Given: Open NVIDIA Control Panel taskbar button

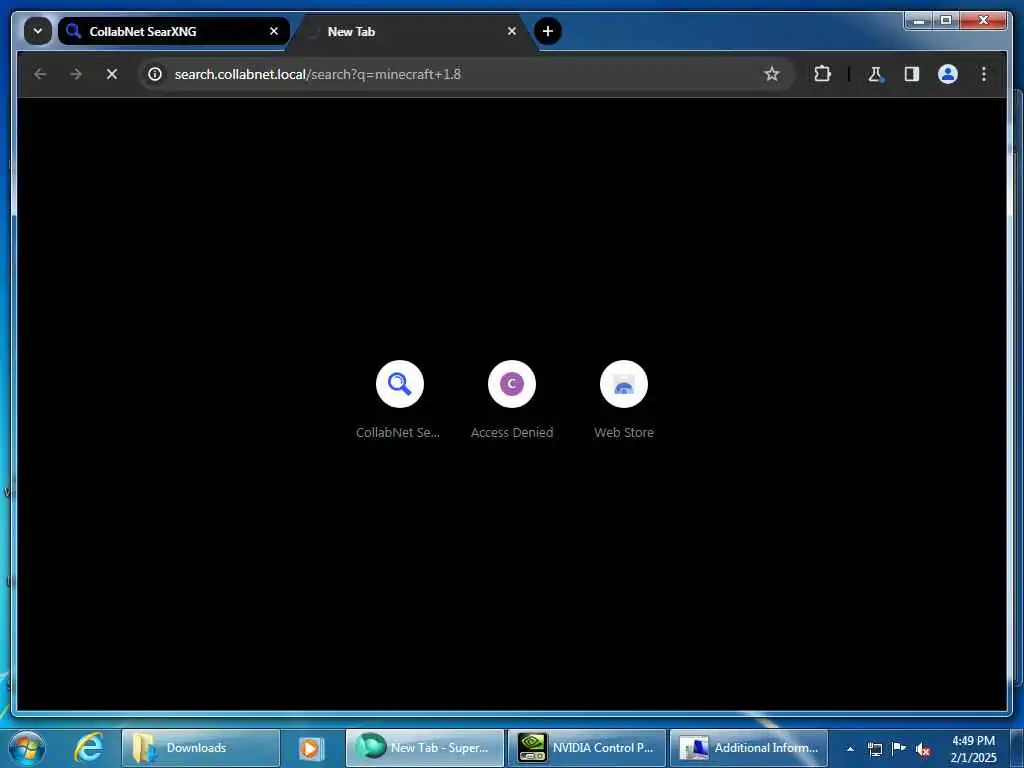Looking at the screenshot, I should [587, 748].
